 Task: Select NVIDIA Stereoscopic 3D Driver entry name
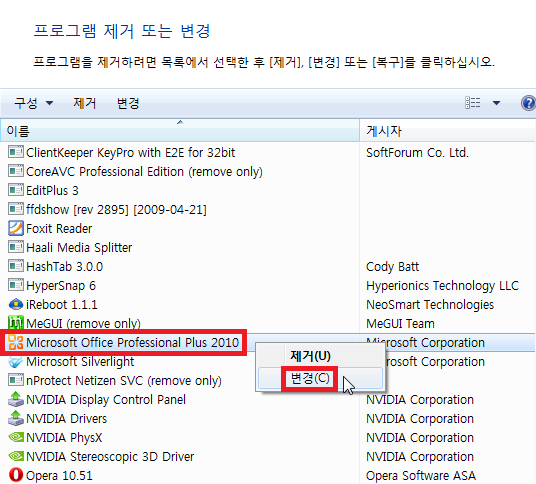tap(110, 456)
